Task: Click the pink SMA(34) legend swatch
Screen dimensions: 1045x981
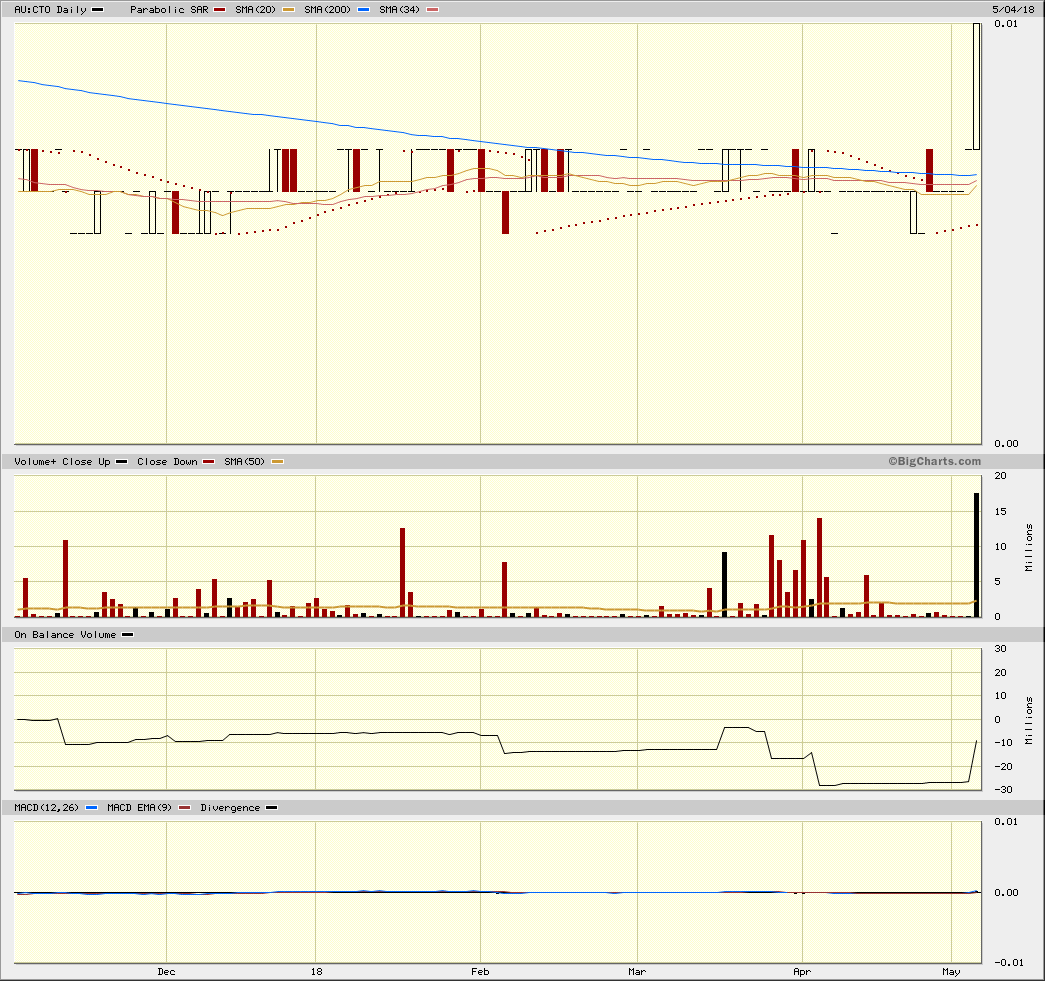Action: click(x=433, y=10)
